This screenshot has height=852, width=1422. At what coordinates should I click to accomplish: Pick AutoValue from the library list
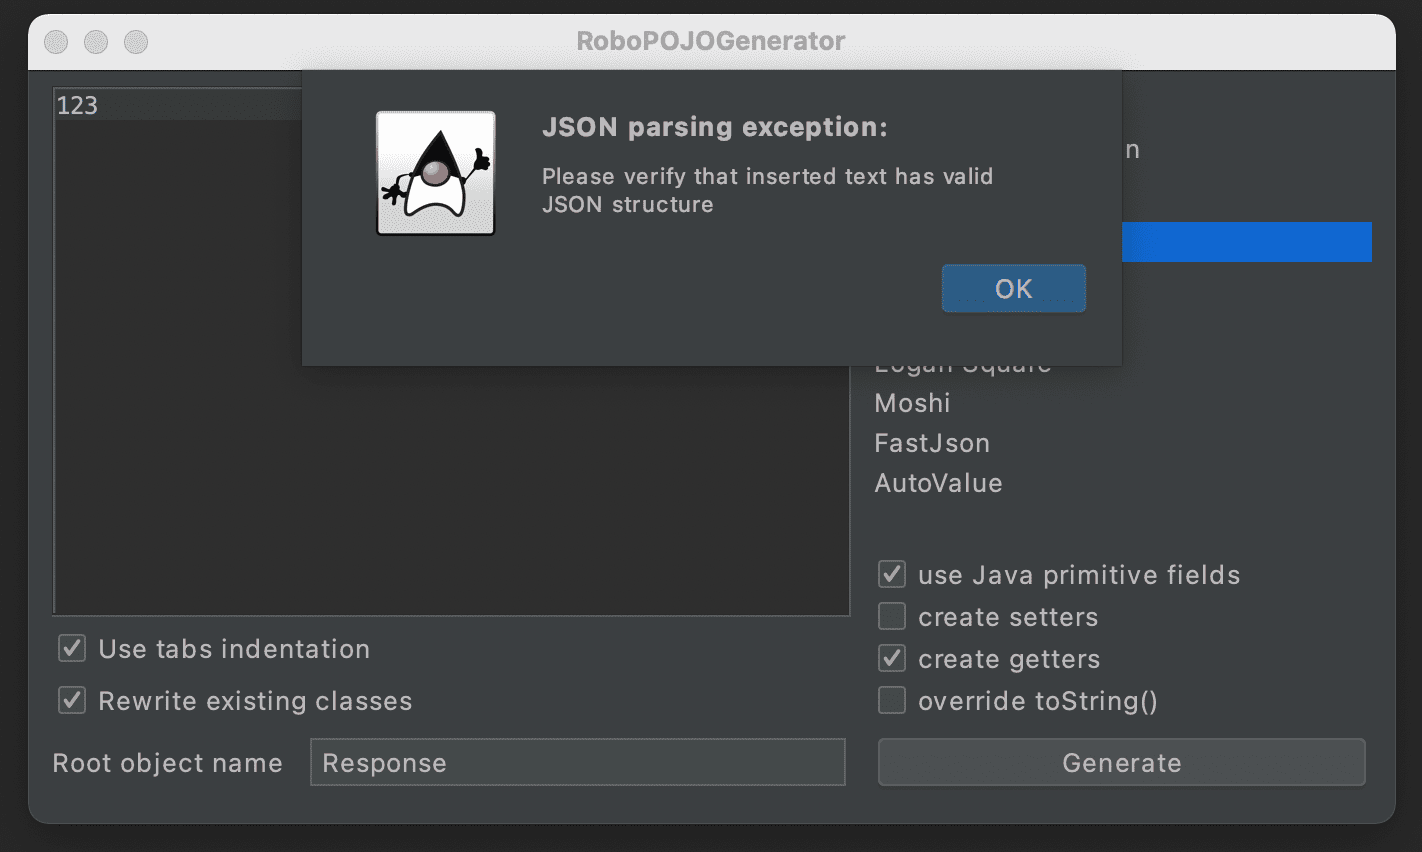coord(938,483)
